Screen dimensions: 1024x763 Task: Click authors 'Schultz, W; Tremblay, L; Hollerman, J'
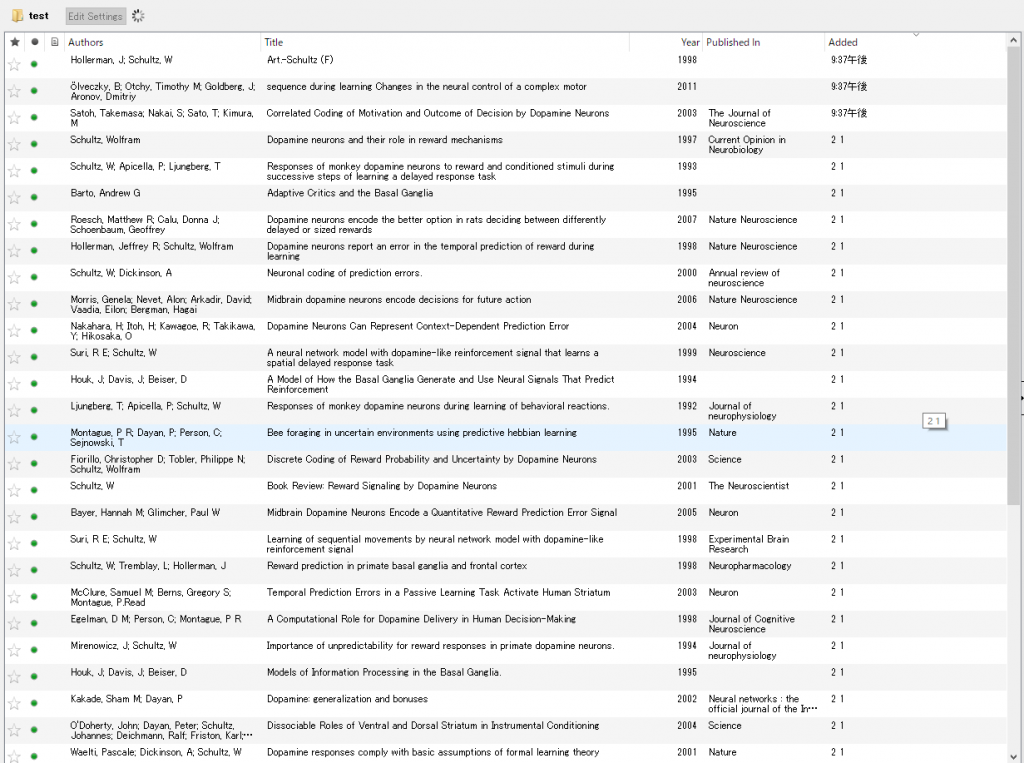pyautogui.click(x=148, y=566)
